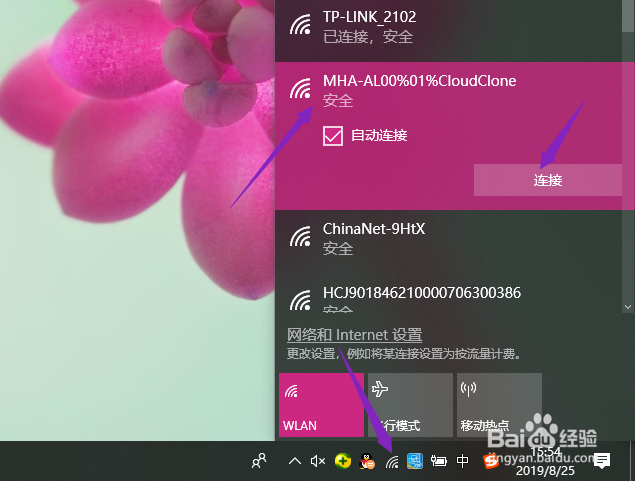Open 网络和 Internet 设置 link
The height and width of the screenshot is (481, 635).
pyautogui.click(x=354, y=335)
